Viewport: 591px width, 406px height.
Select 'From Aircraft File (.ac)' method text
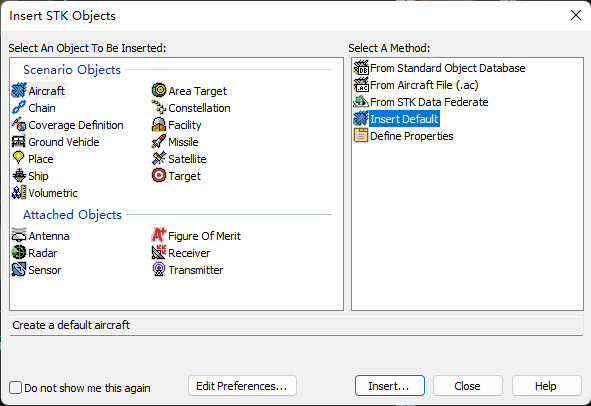pyautogui.click(x=424, y=85)
